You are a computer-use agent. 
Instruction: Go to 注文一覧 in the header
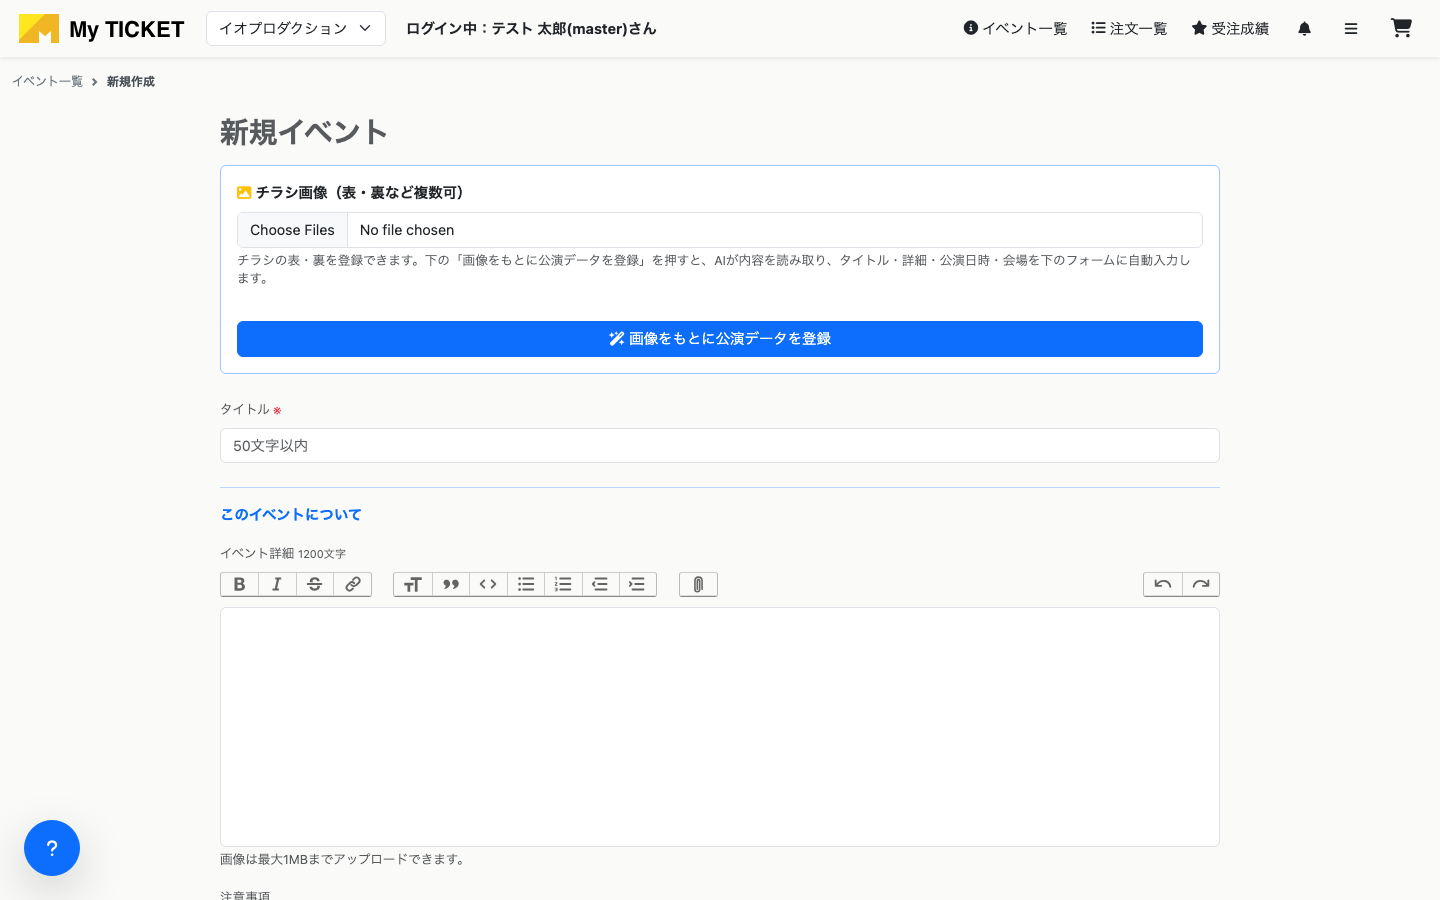[1129, 29]
